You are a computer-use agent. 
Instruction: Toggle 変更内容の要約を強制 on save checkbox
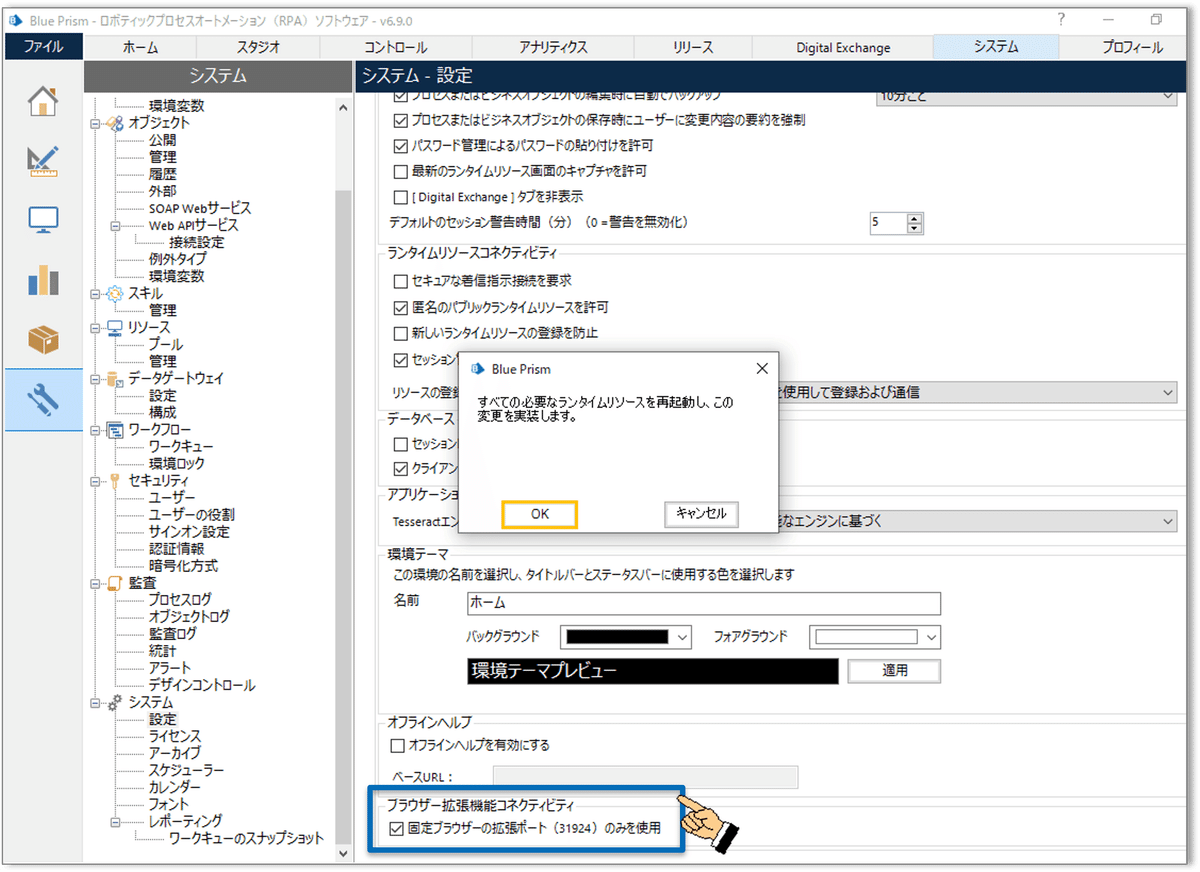(x=401, y=120)
